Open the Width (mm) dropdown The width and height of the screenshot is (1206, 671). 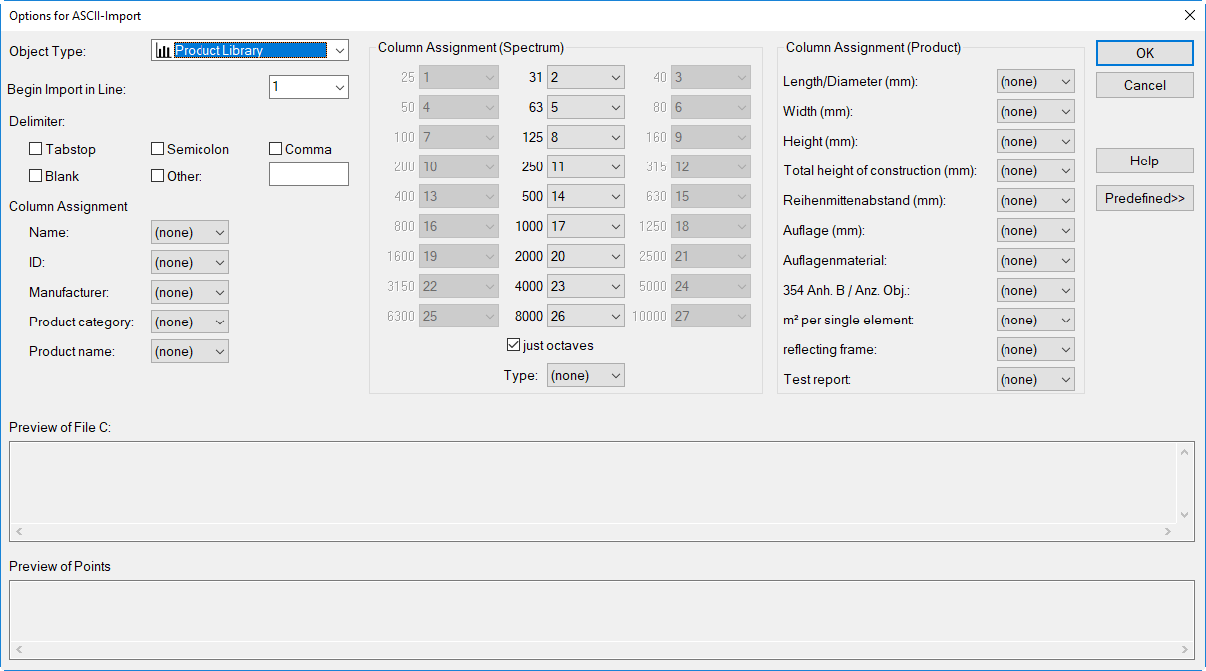(1036, 112)
